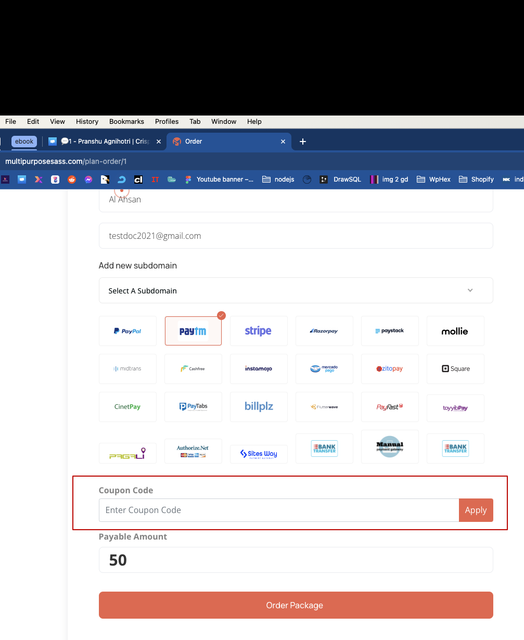The height and width of the screenshot is (640, 524).
Task: Open the Tab menu
Action: pos(195,122)
